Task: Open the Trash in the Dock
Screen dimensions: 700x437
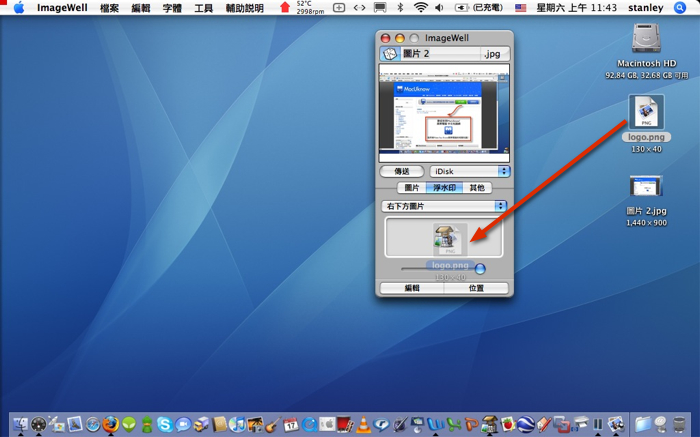Action: [679, 424]
